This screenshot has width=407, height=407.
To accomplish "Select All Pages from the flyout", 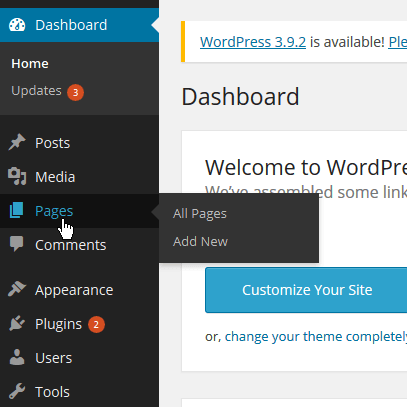I will tap(200, 214).
